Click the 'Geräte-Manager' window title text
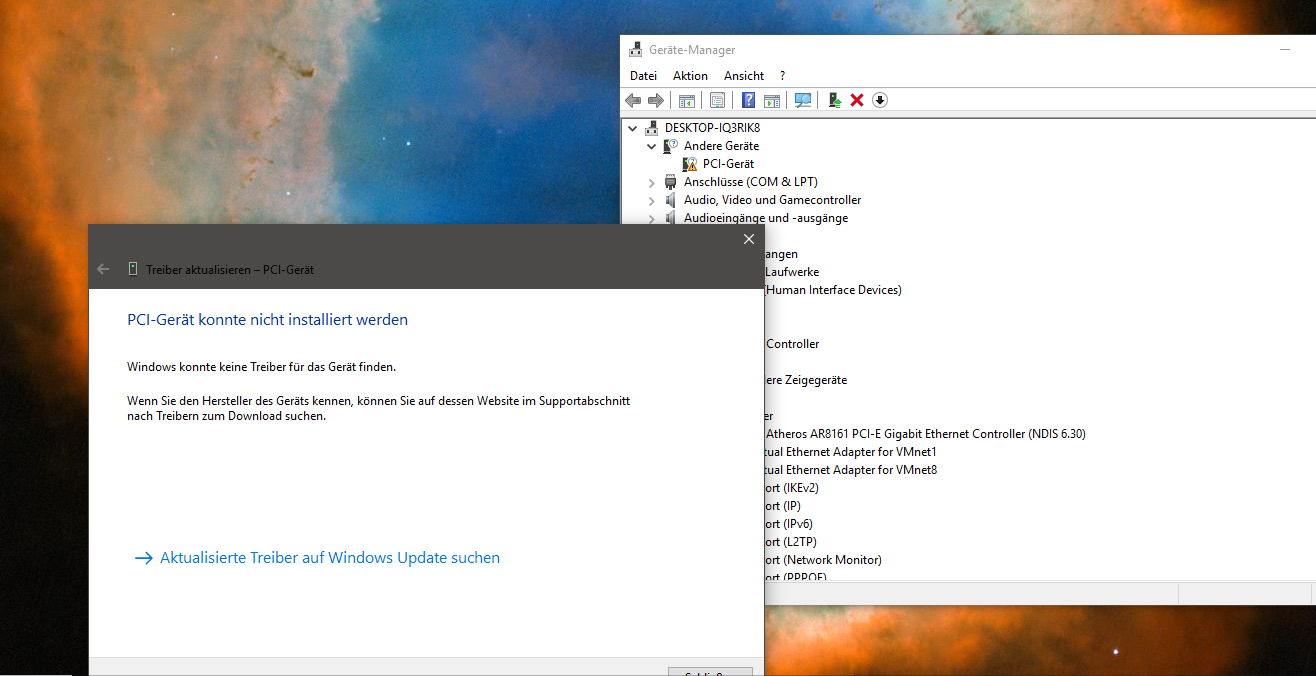This screenshot has width=1316, height=676. click(x=692, y=50)
